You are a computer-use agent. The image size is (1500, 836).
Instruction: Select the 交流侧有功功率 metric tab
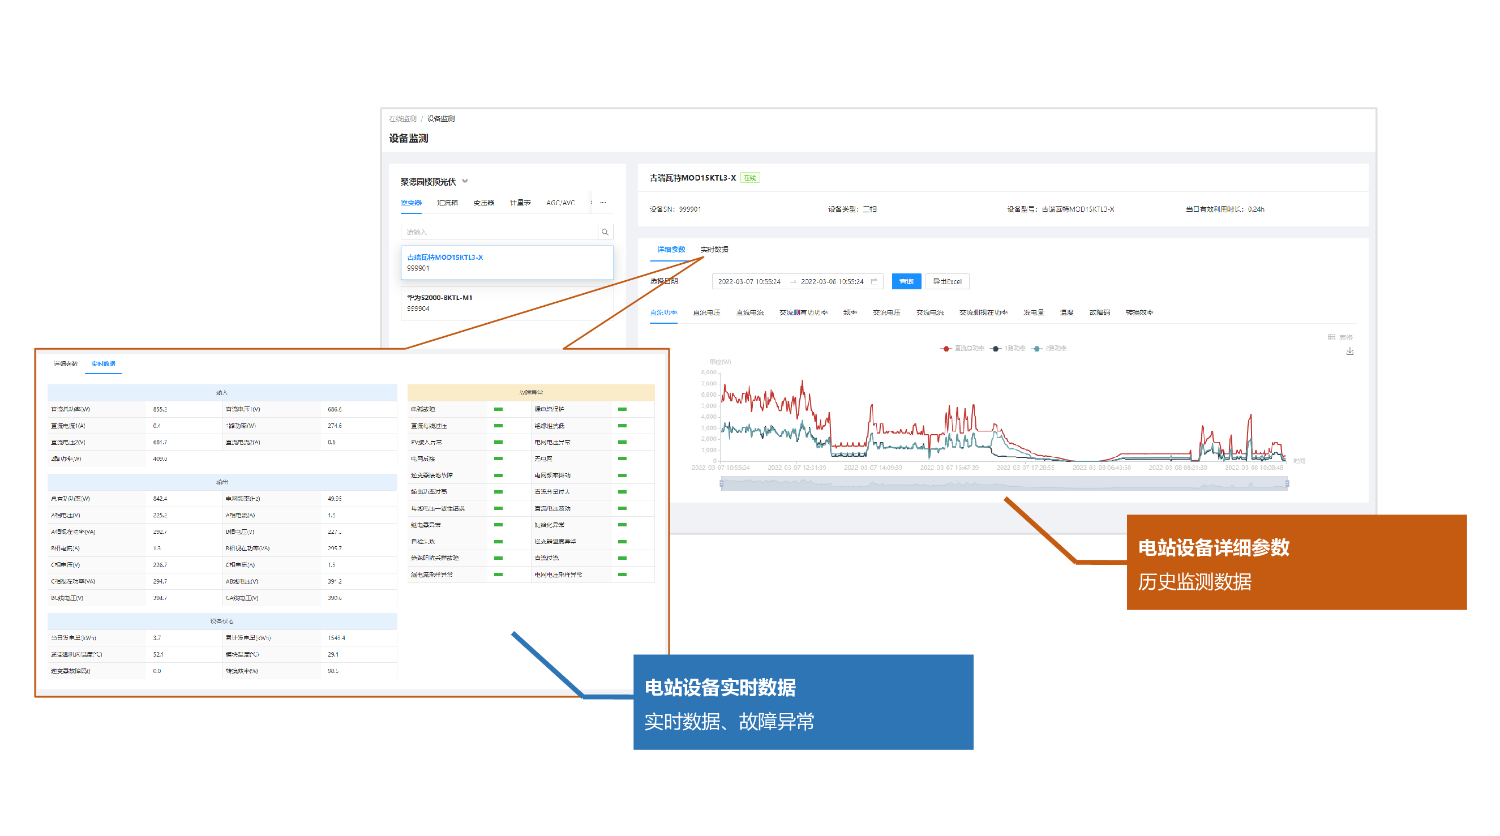(x=803, y=313)
